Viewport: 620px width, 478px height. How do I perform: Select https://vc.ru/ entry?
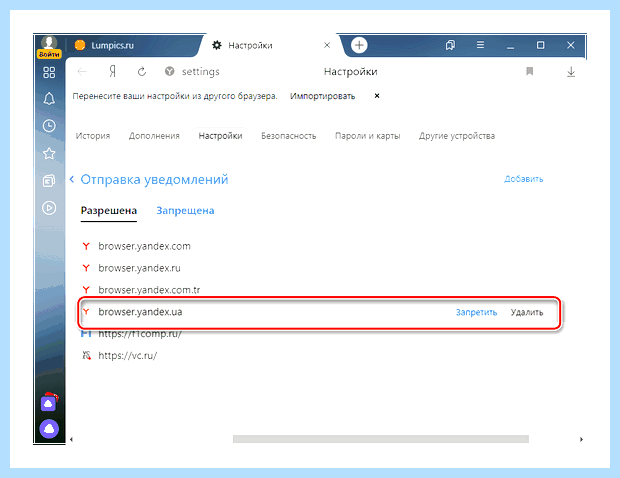tap(127, 355)
